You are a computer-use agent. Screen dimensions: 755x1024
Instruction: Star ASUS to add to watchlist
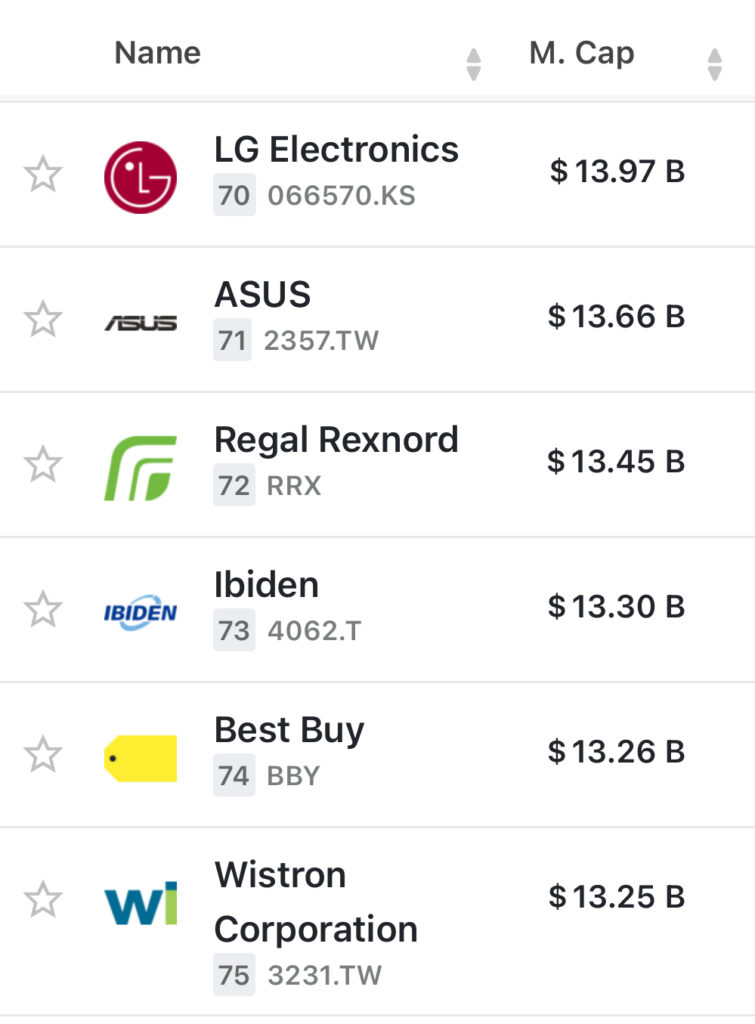coord(43,320)
